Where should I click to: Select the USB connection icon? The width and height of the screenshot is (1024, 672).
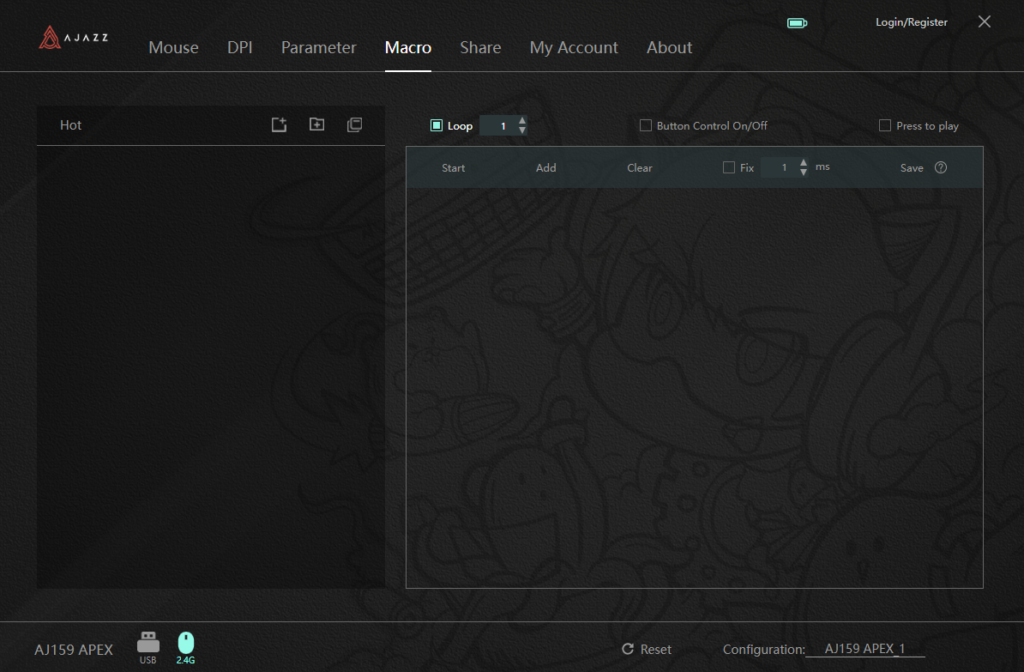148,642
